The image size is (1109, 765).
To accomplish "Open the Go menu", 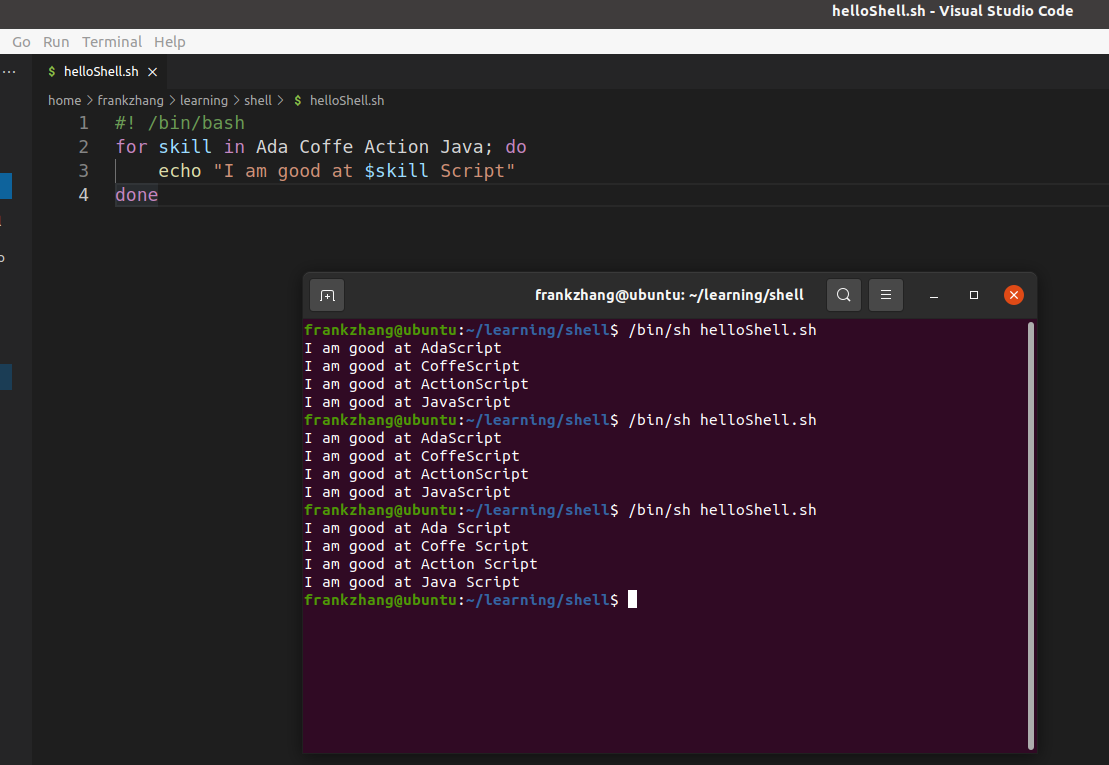I will pyautogui.click(x=21, y=42).
